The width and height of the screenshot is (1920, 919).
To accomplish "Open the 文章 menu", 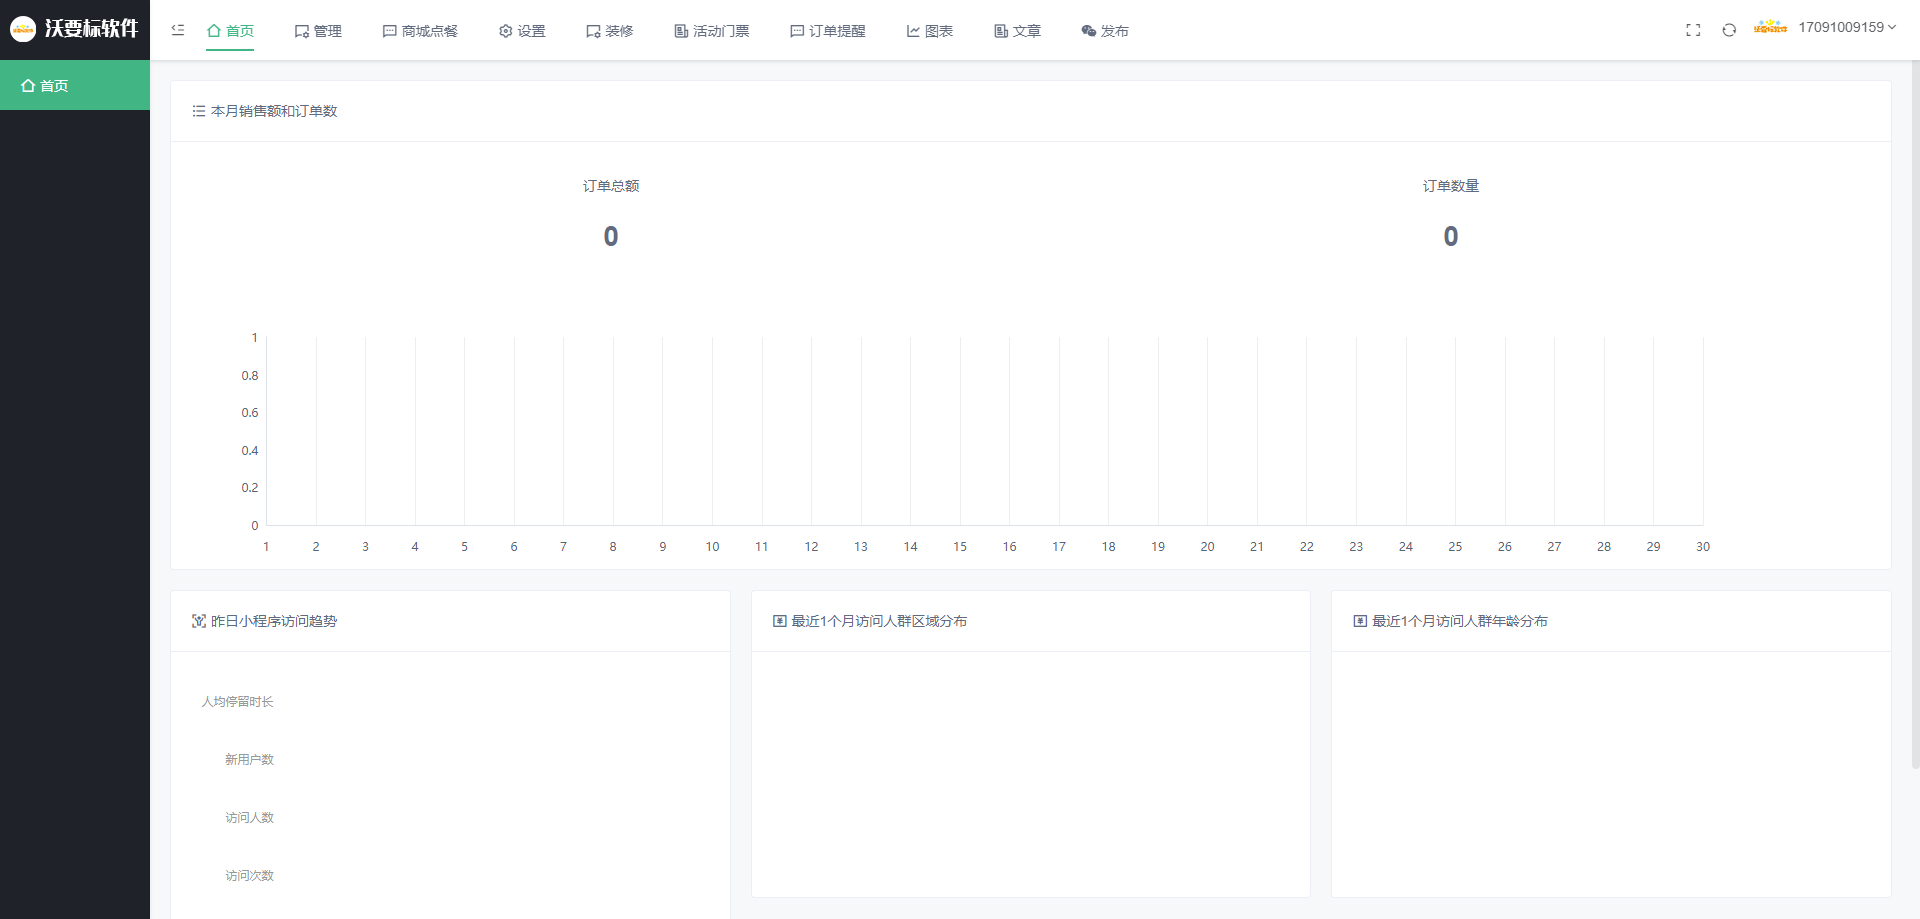I will click(1018, 31).
